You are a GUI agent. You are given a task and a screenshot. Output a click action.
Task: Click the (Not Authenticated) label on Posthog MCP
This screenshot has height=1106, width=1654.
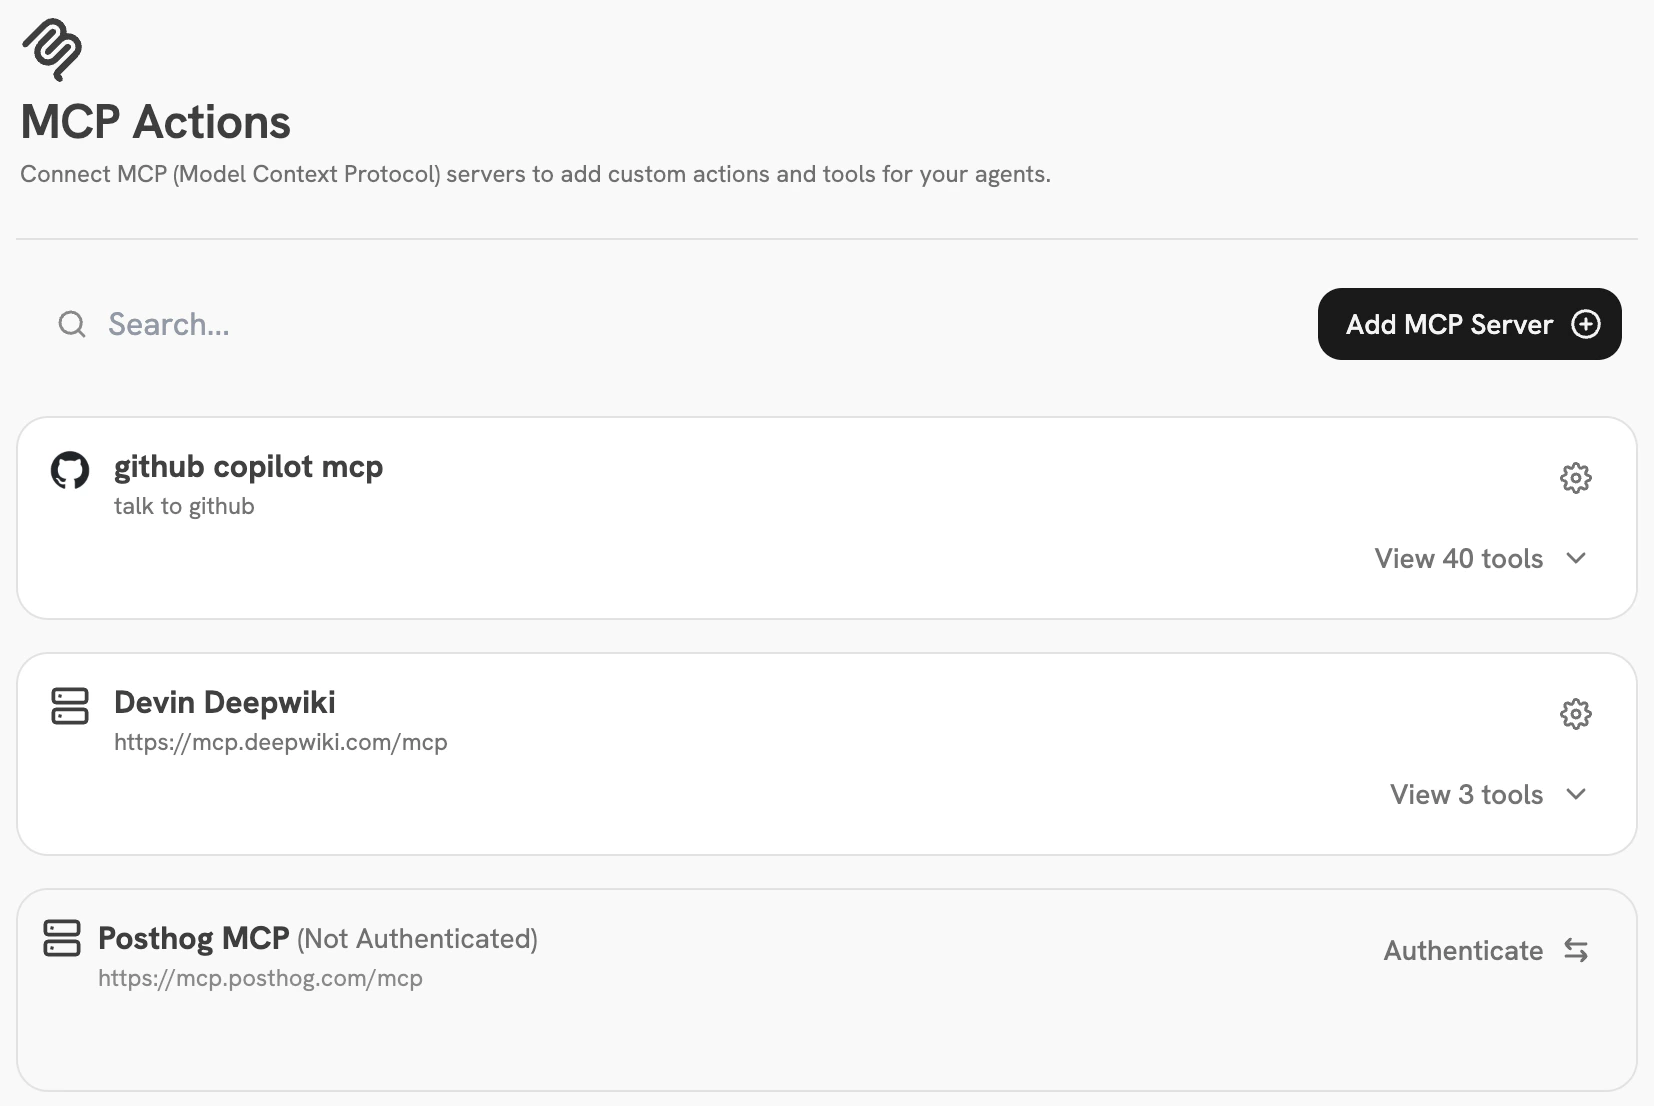pyautogui.click(x=416, y=939)
